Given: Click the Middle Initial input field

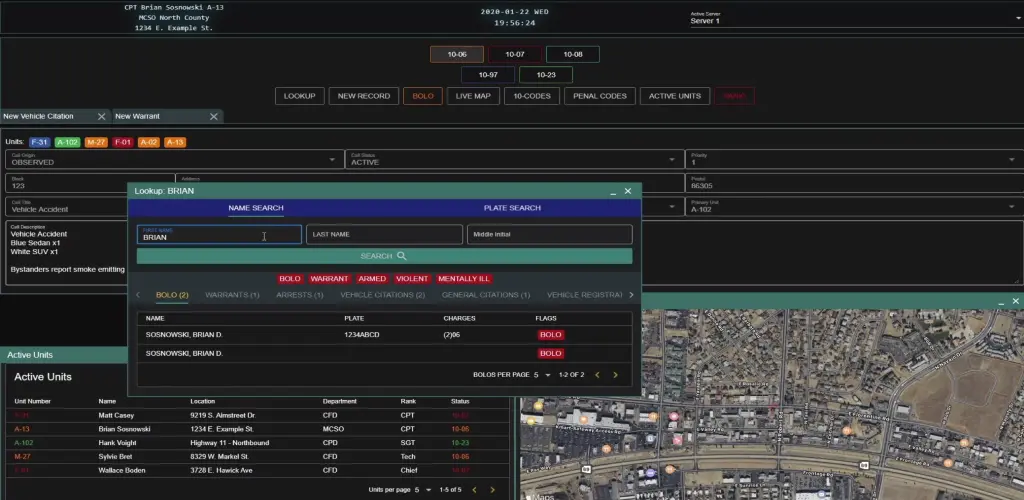Looking at the screenshot, I should [549, 234].
